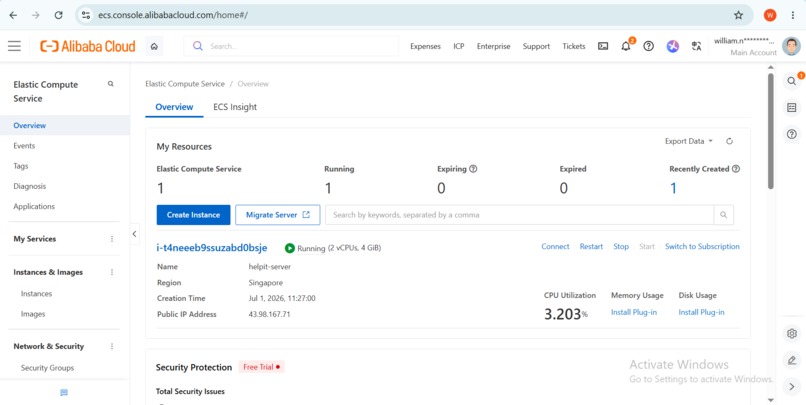The image size is (806, 405).
Task: Focus the keyword search input field
Action: (x=519, y=215)
